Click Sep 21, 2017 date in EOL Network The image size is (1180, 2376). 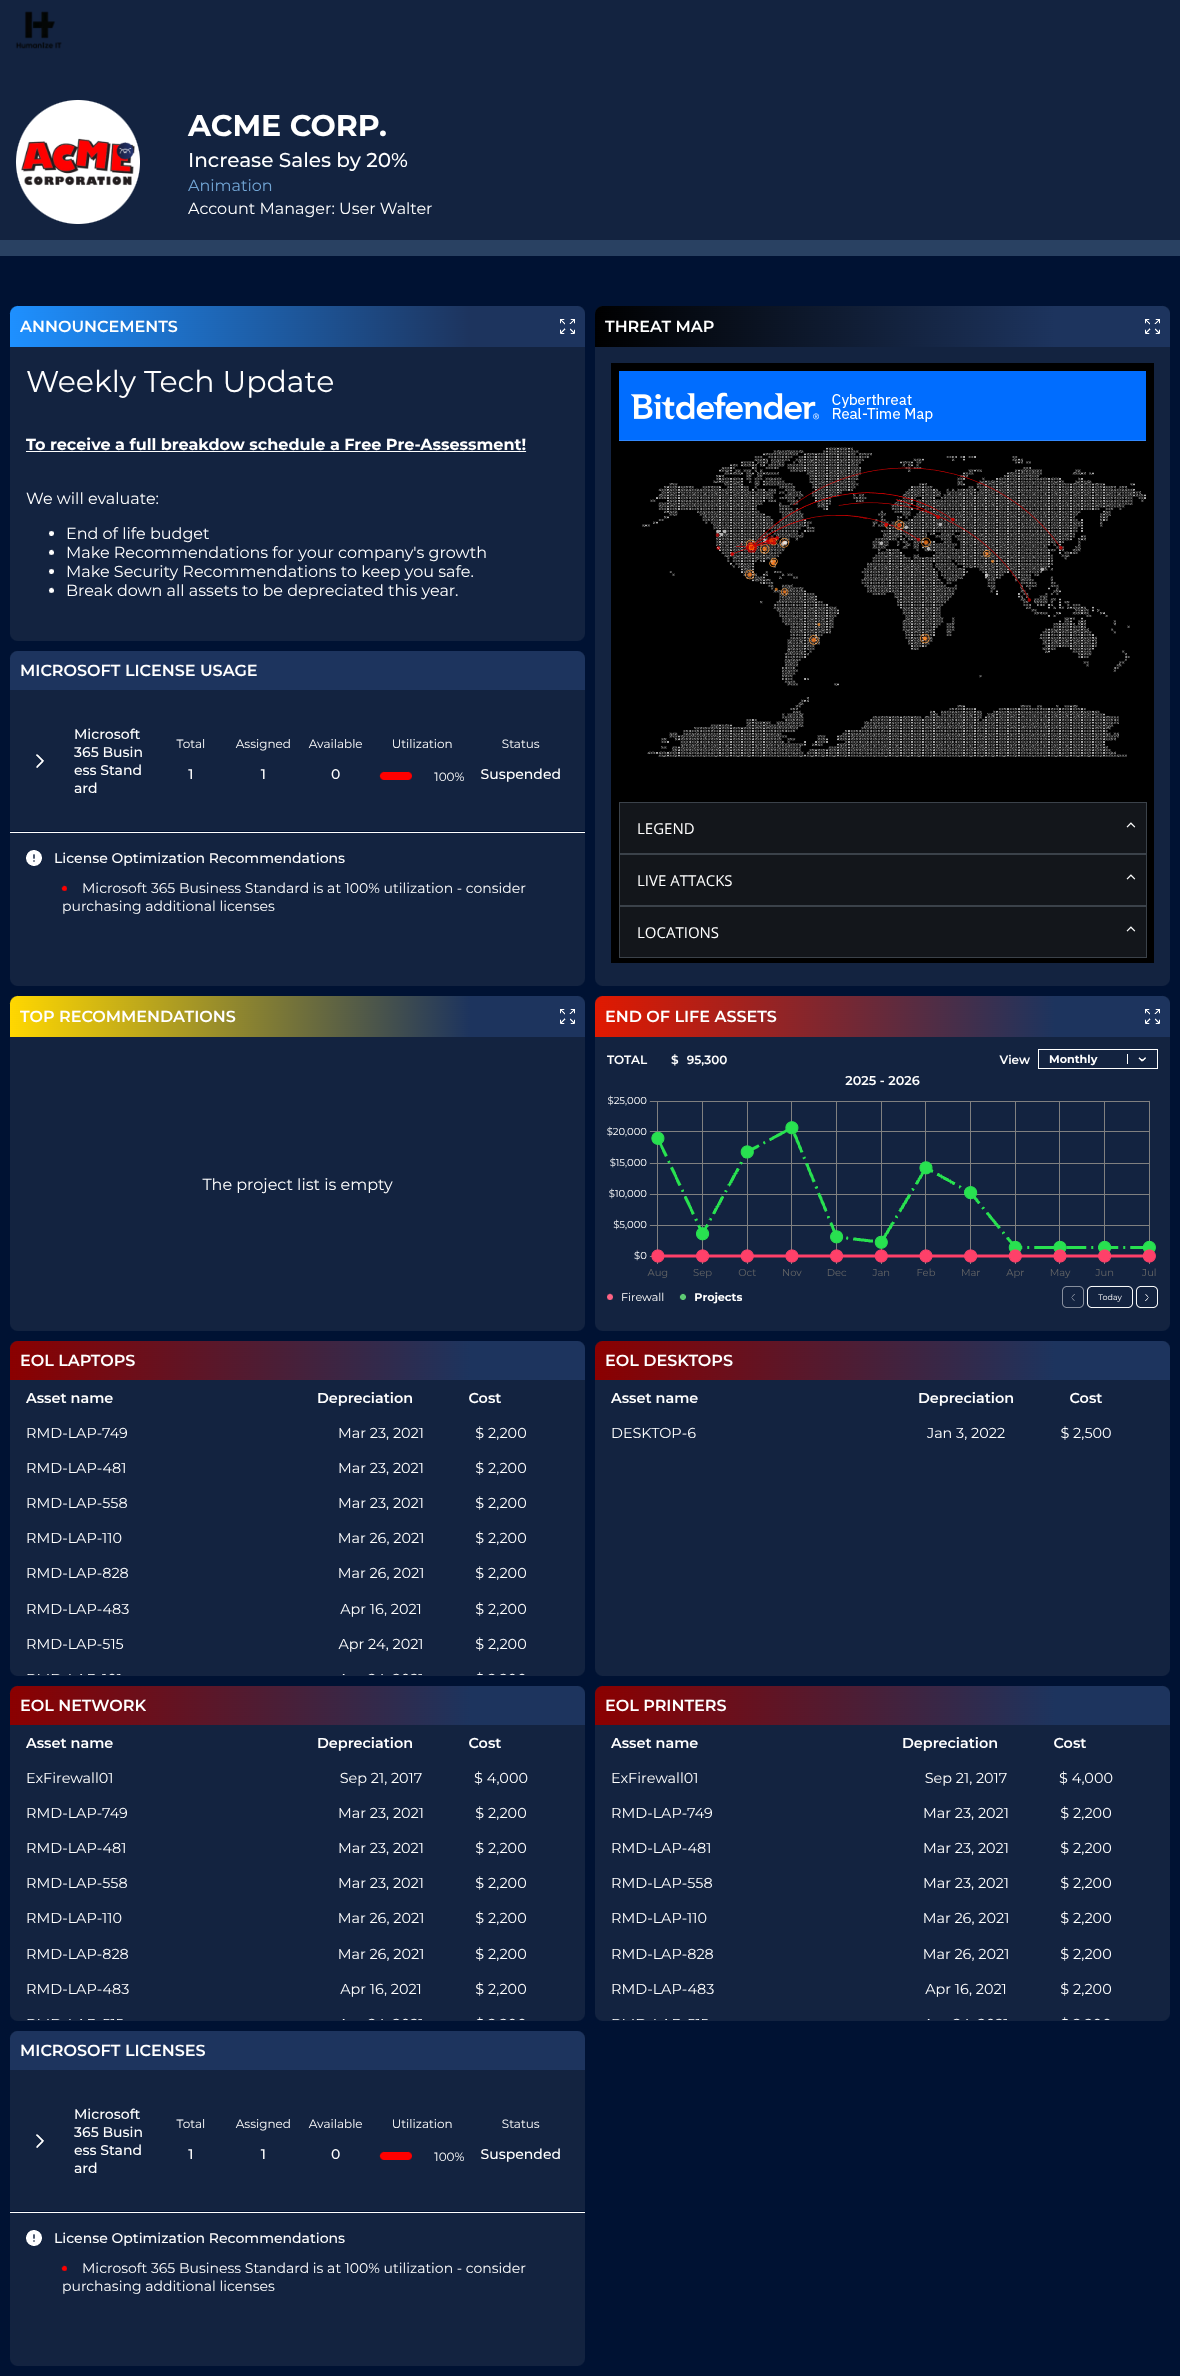pyautogui.click(x=381, y=1777)
